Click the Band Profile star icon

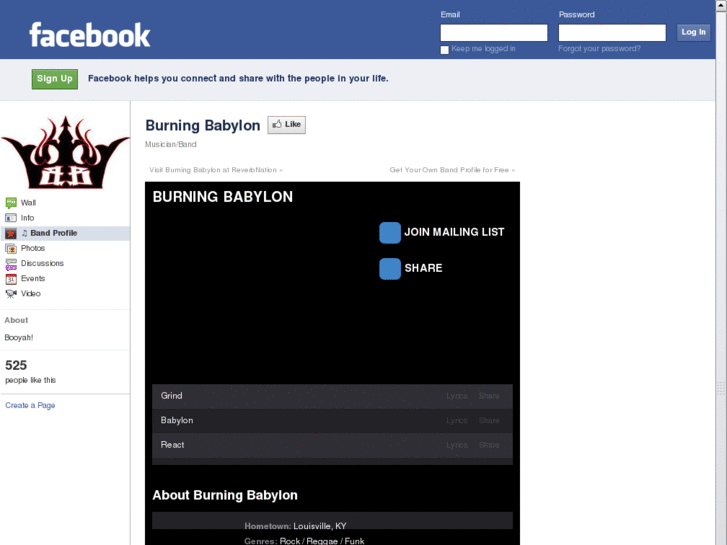click(11, 233)
